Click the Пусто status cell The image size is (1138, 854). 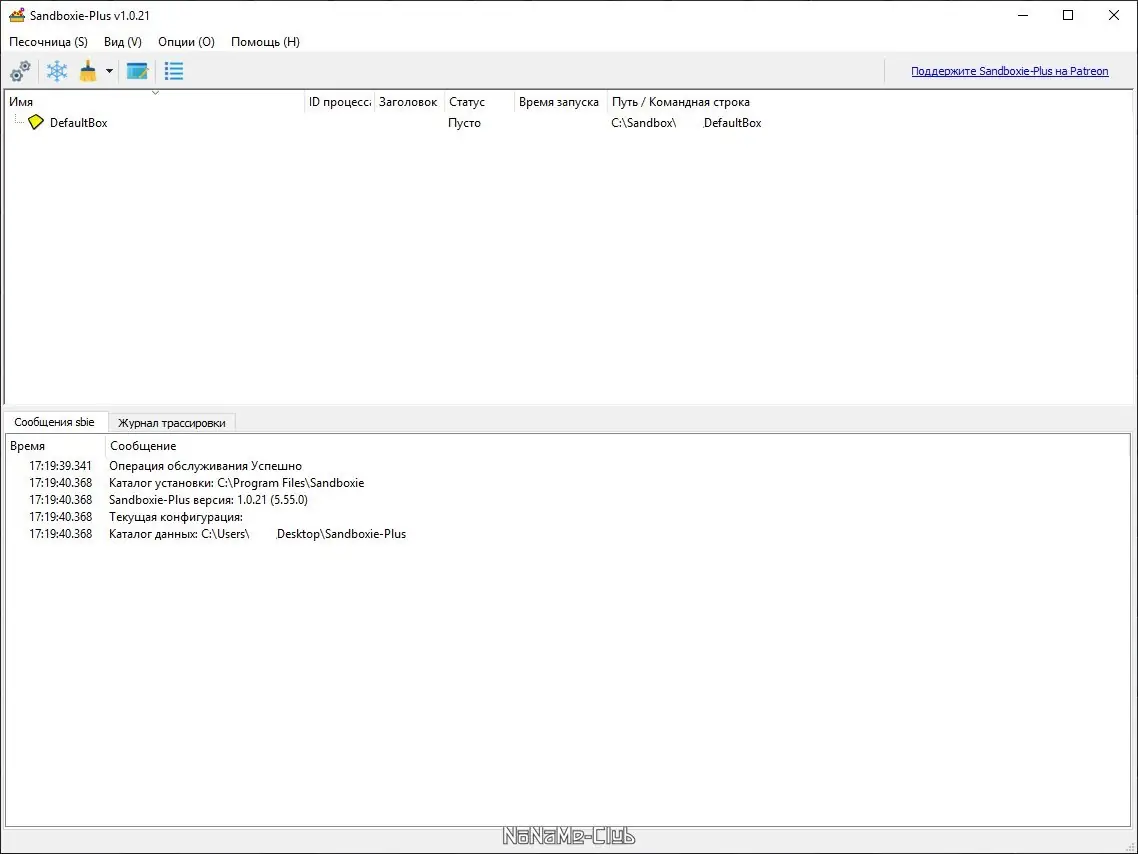pos(464,123)
